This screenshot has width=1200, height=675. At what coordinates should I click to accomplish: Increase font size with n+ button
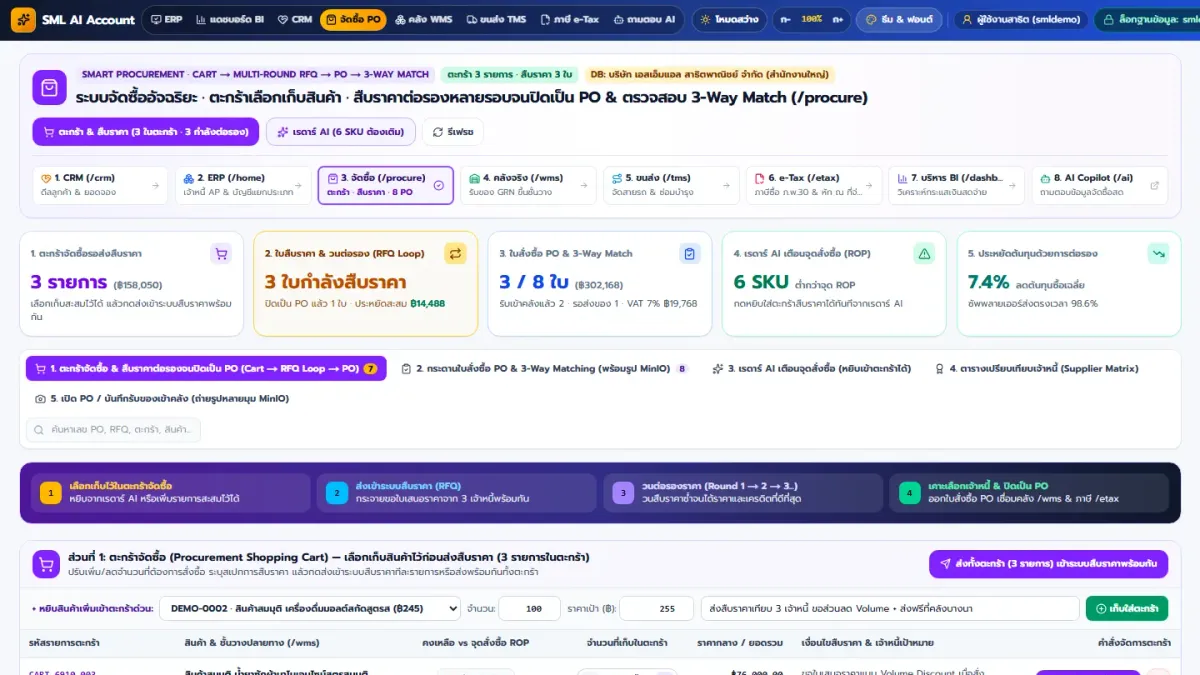(x=838, y=19)
